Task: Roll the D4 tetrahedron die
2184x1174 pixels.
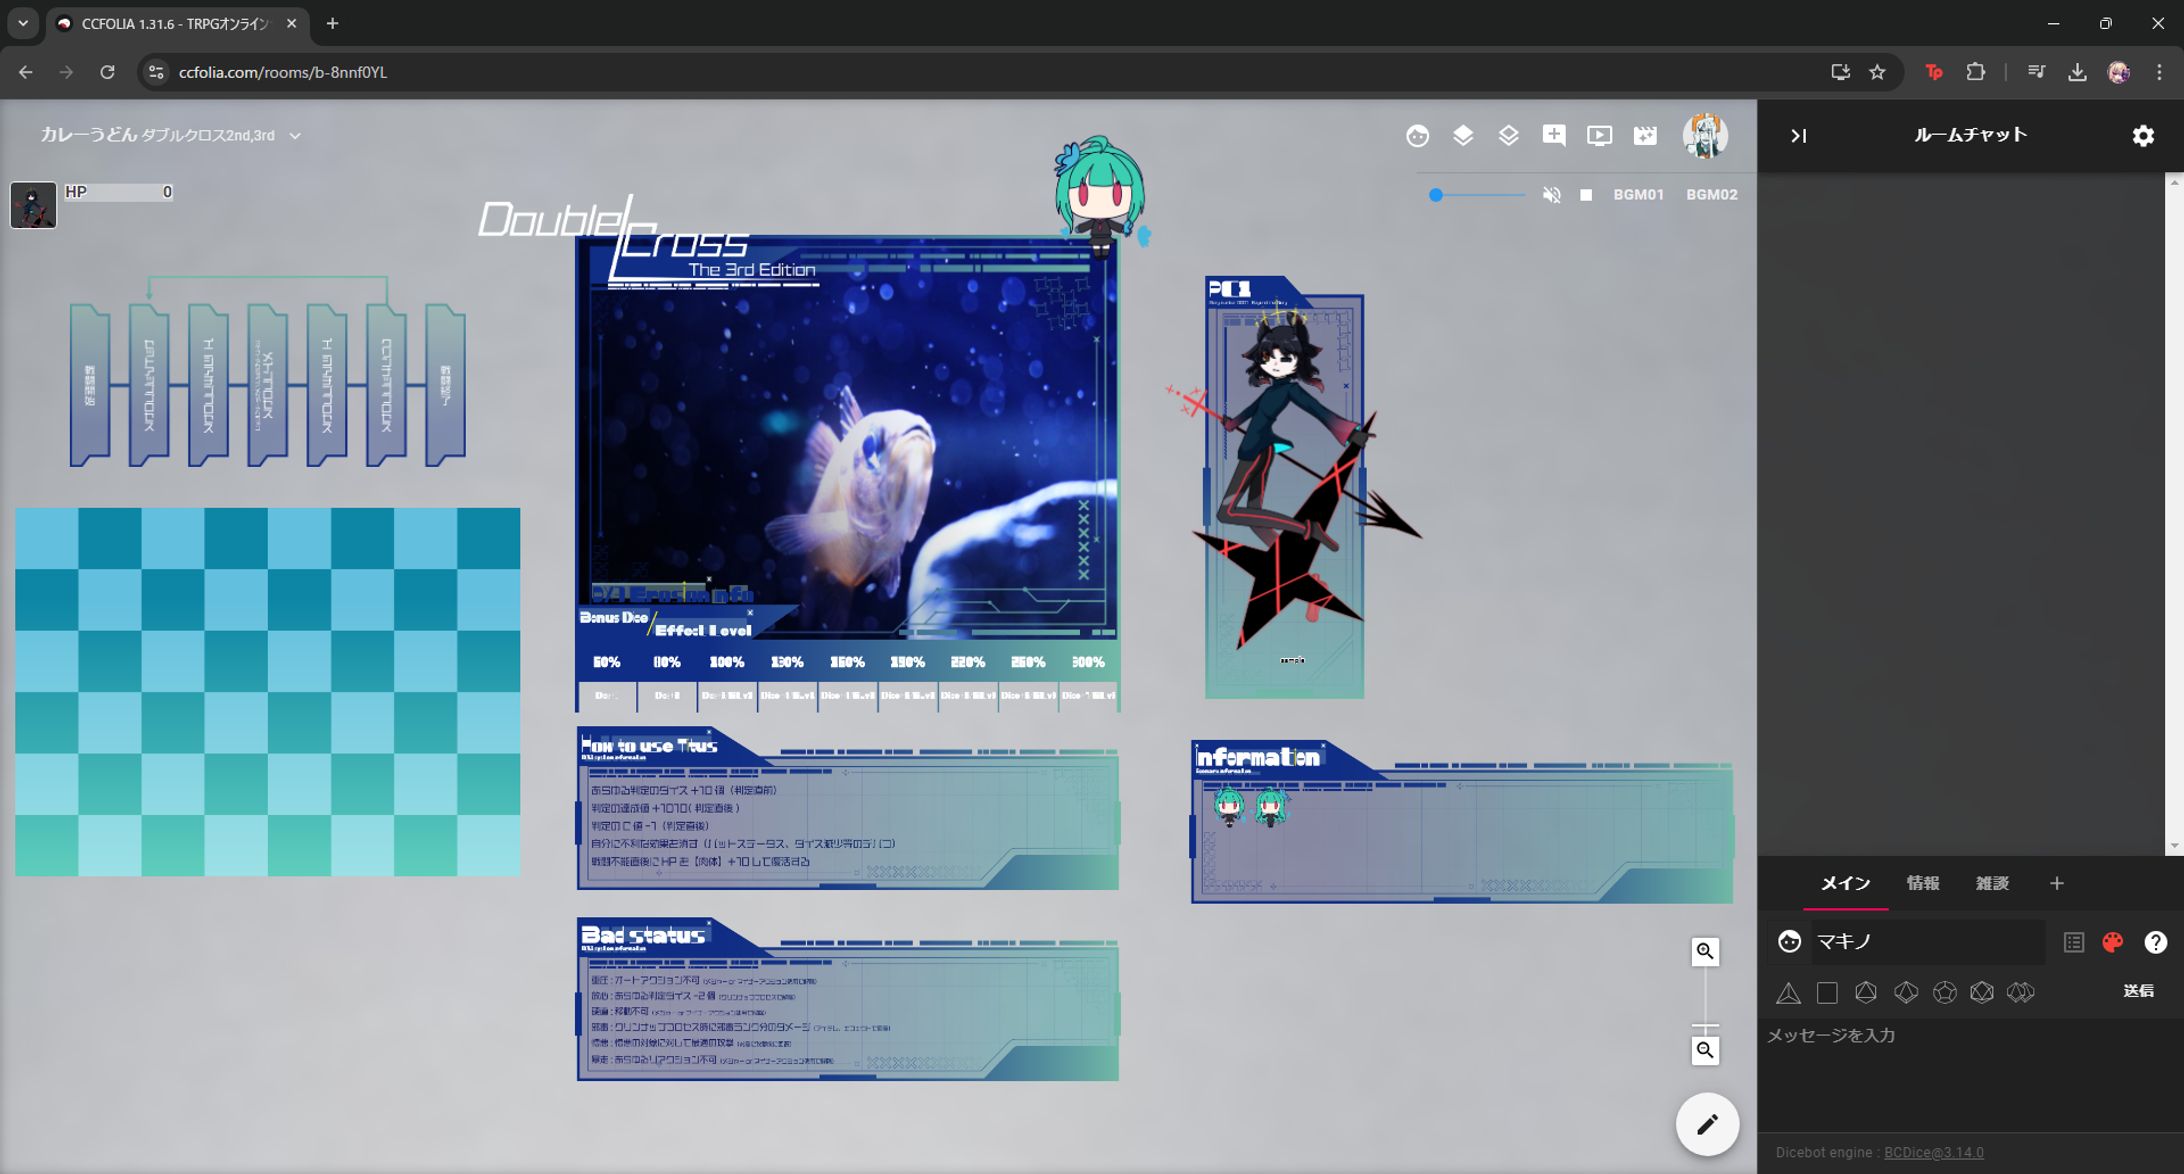Action: click(x=1788, y=992)
